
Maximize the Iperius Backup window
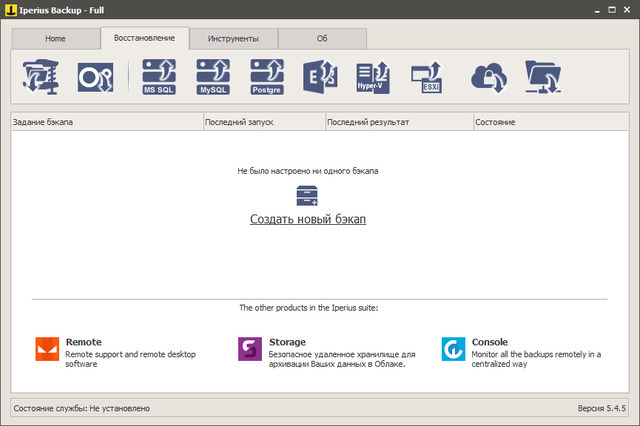(612, 10)
